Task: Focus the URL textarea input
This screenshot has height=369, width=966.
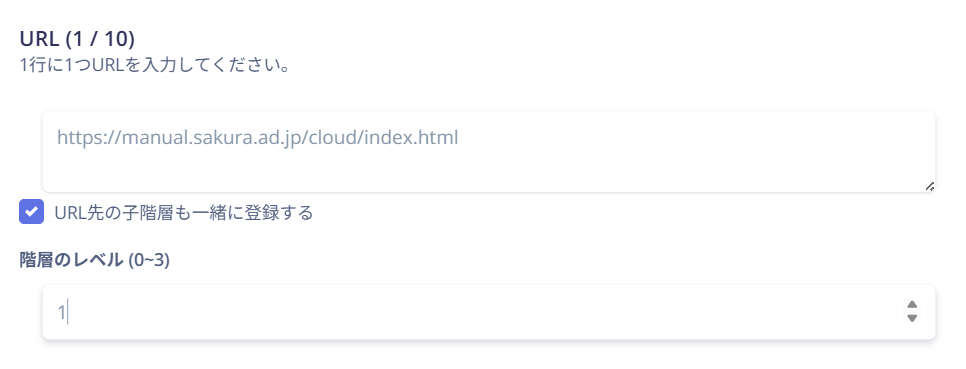Action: click(x=489, y=152)
